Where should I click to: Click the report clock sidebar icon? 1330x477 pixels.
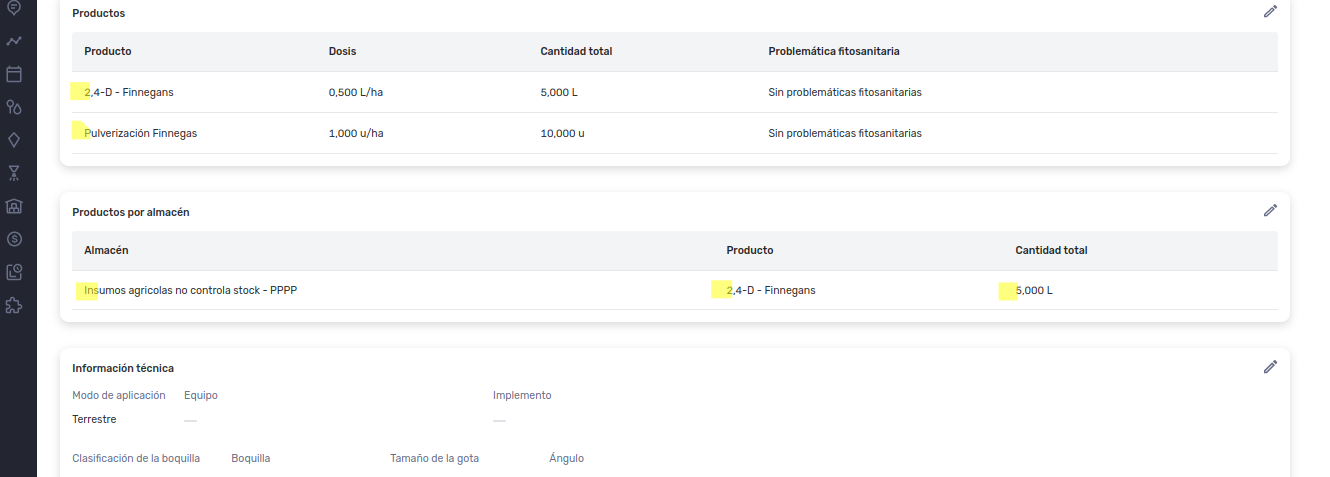pos(14,272)
